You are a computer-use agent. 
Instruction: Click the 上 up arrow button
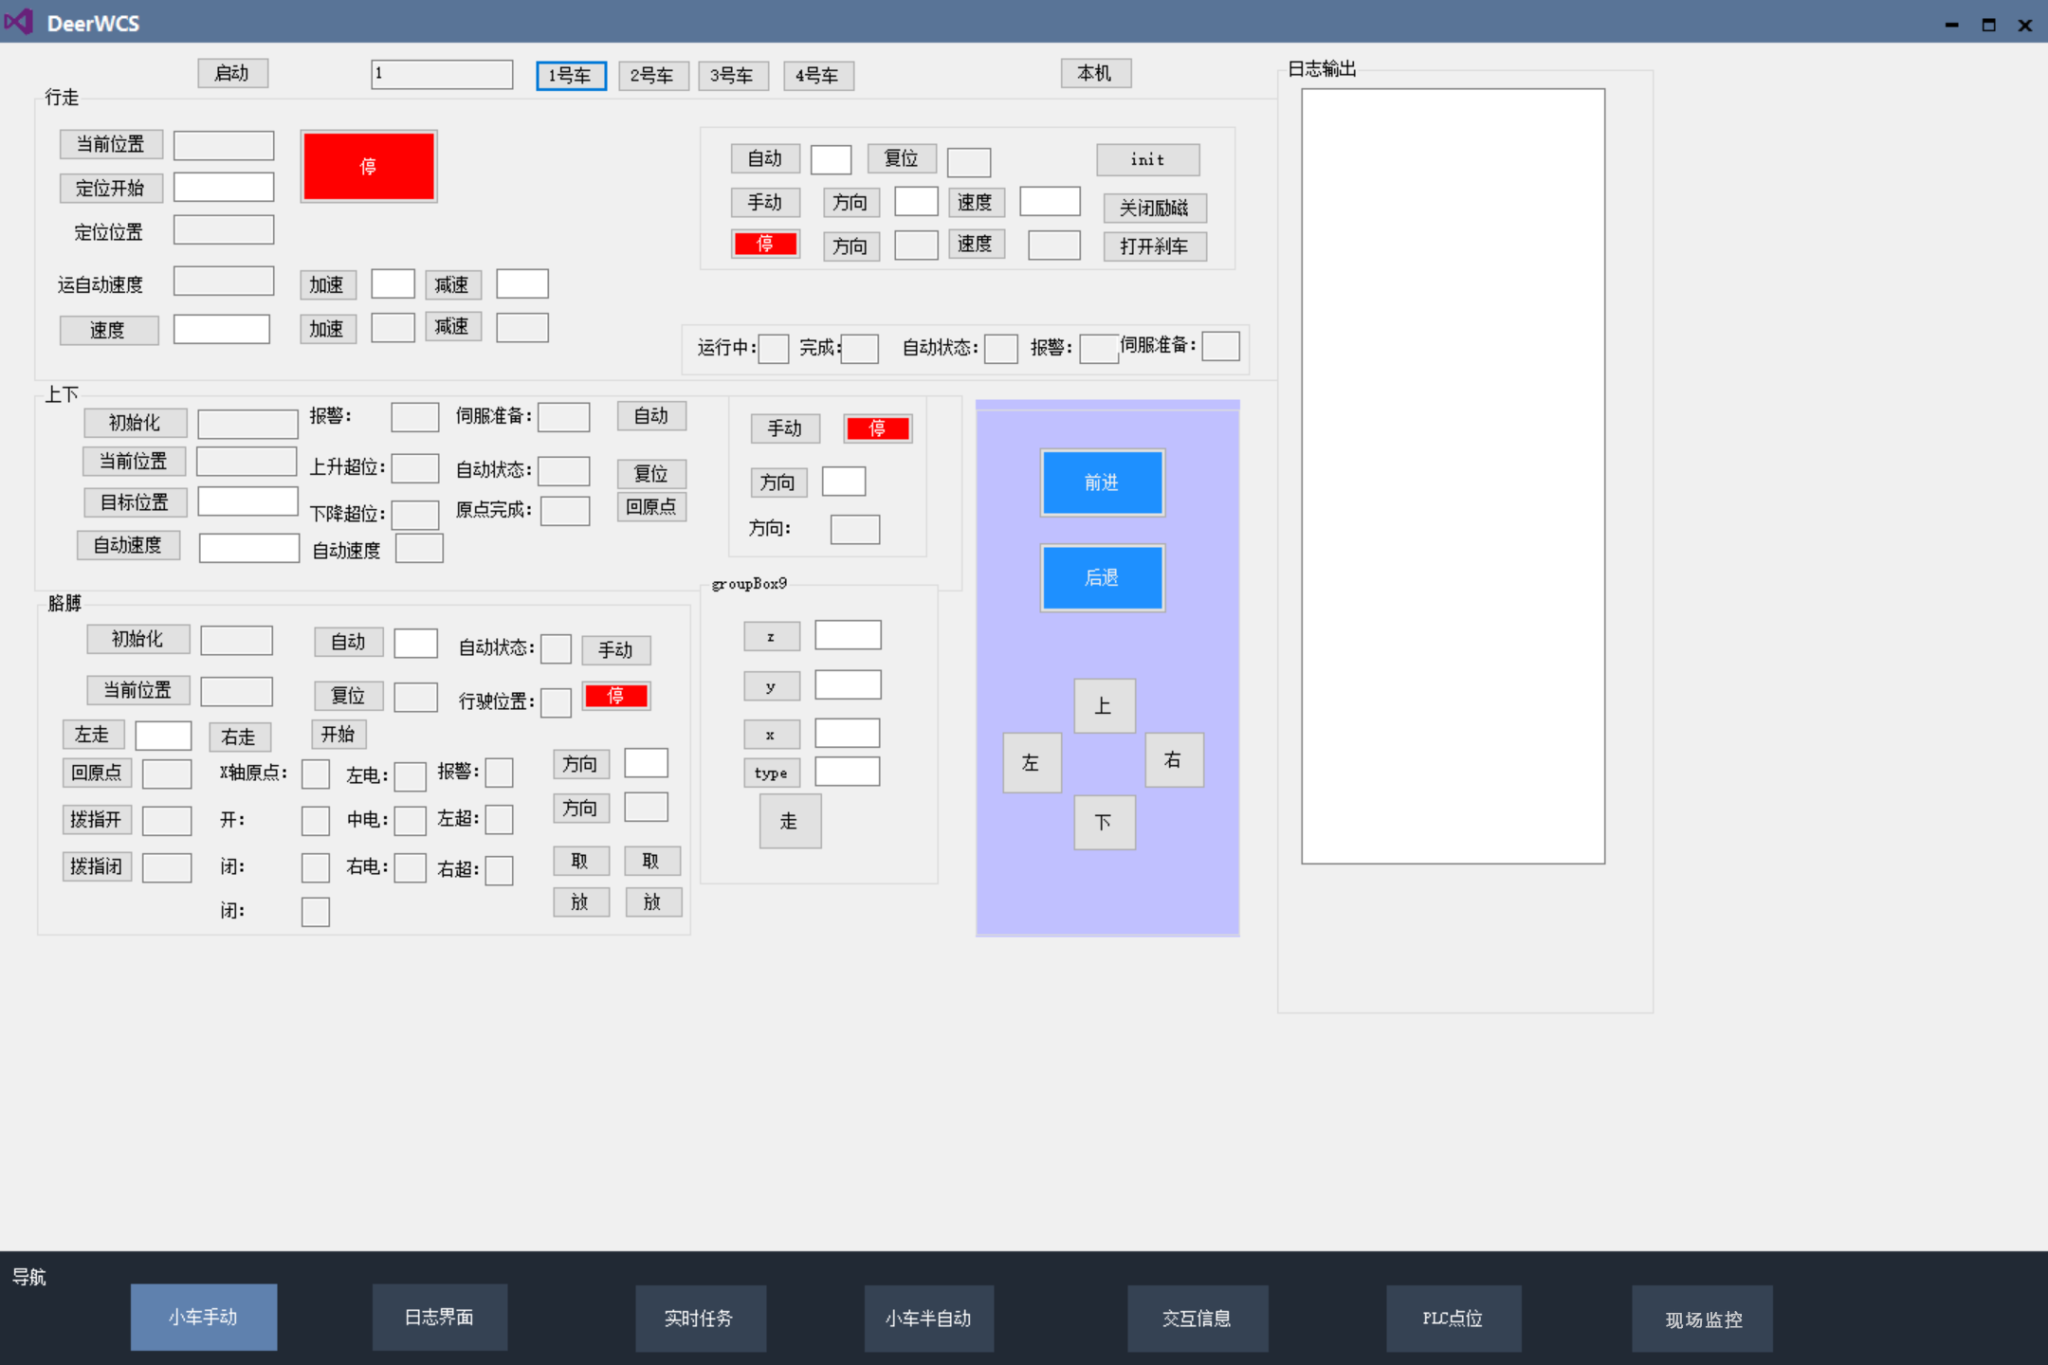(x=1103, y=706)
